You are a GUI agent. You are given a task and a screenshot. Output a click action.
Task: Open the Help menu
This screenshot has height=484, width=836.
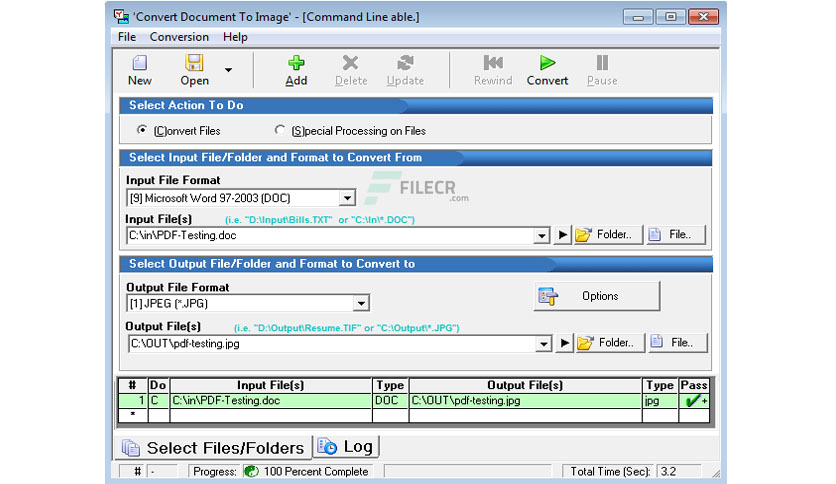(x=235, y=37)
